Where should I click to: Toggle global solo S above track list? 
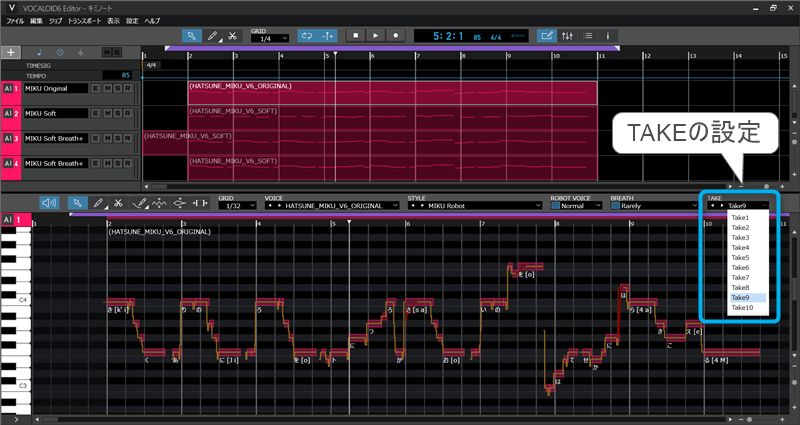click(x=117, y=53)
